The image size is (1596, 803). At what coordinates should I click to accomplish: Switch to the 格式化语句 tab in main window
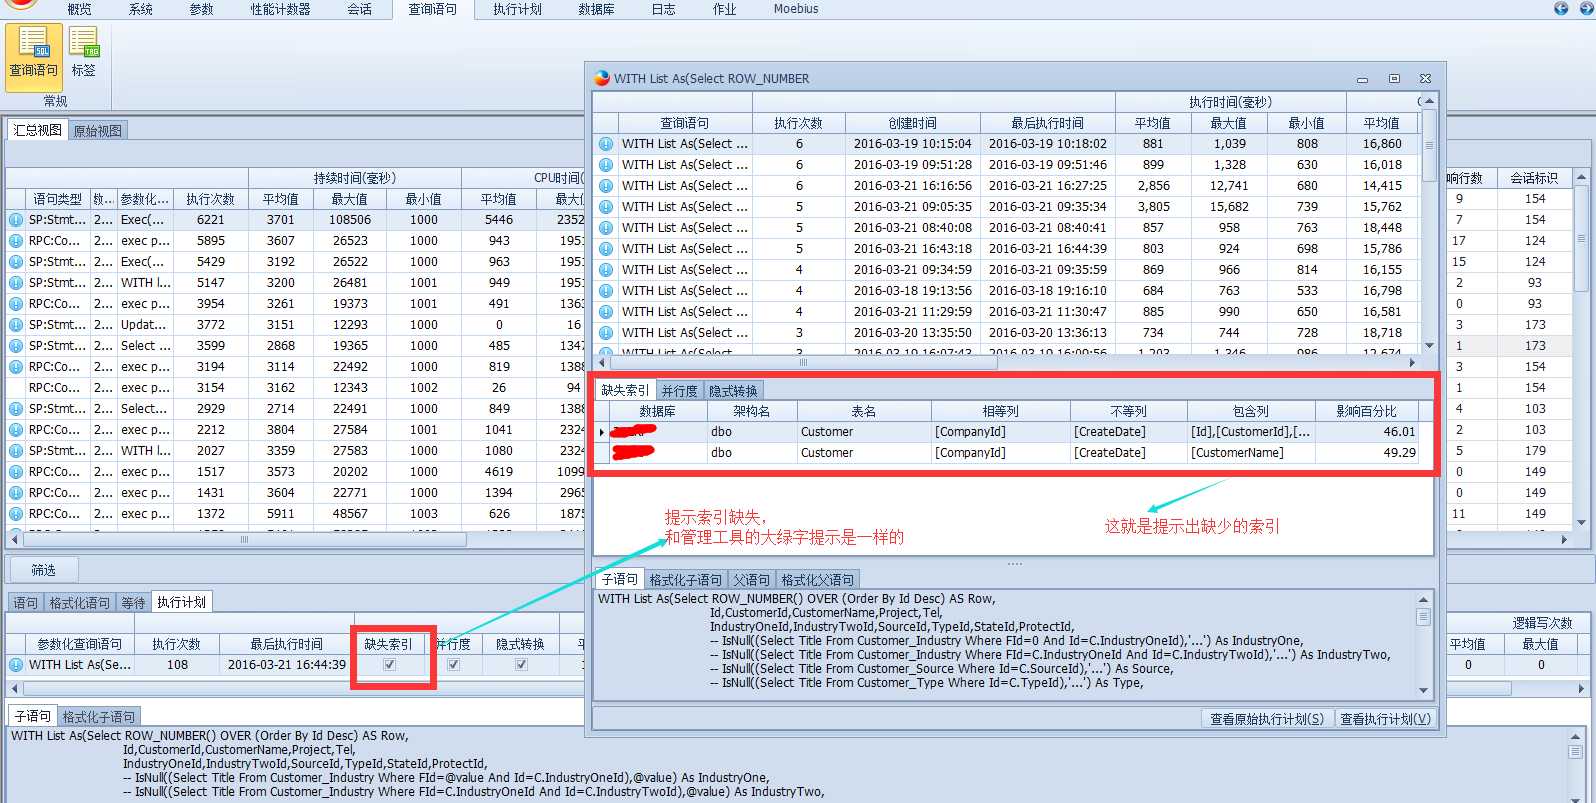80,603
